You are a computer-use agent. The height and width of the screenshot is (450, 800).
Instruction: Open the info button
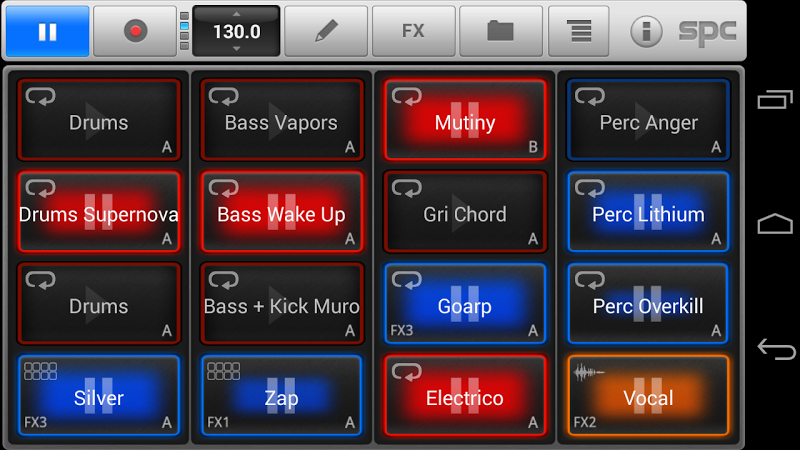point(646,32)
